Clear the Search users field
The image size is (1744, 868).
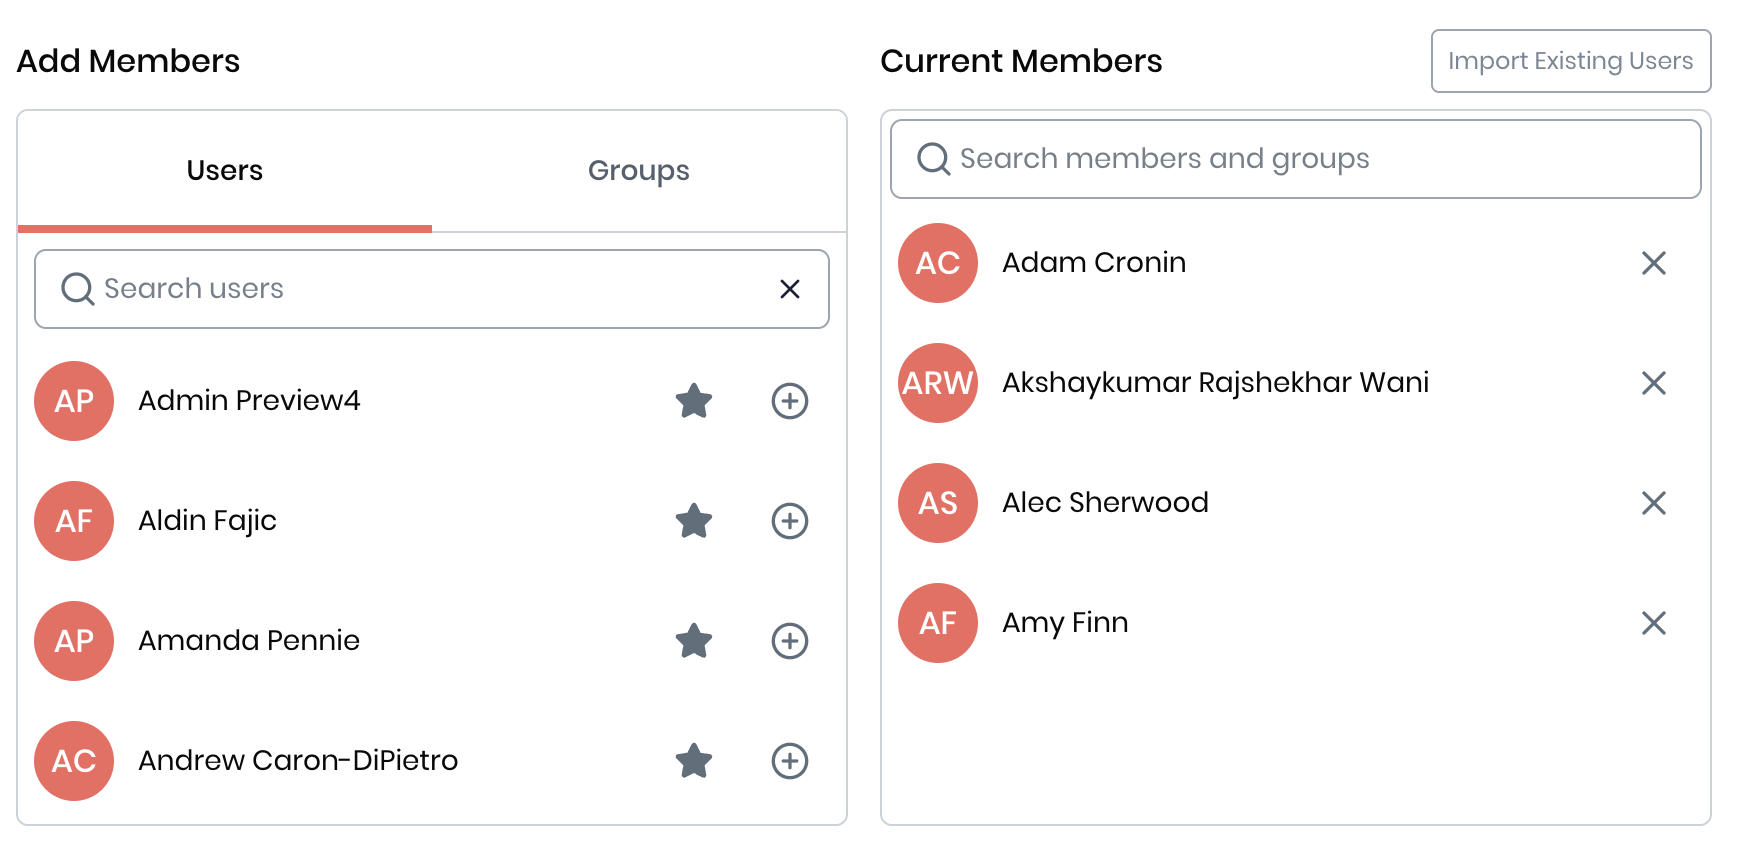coord(789,289)
